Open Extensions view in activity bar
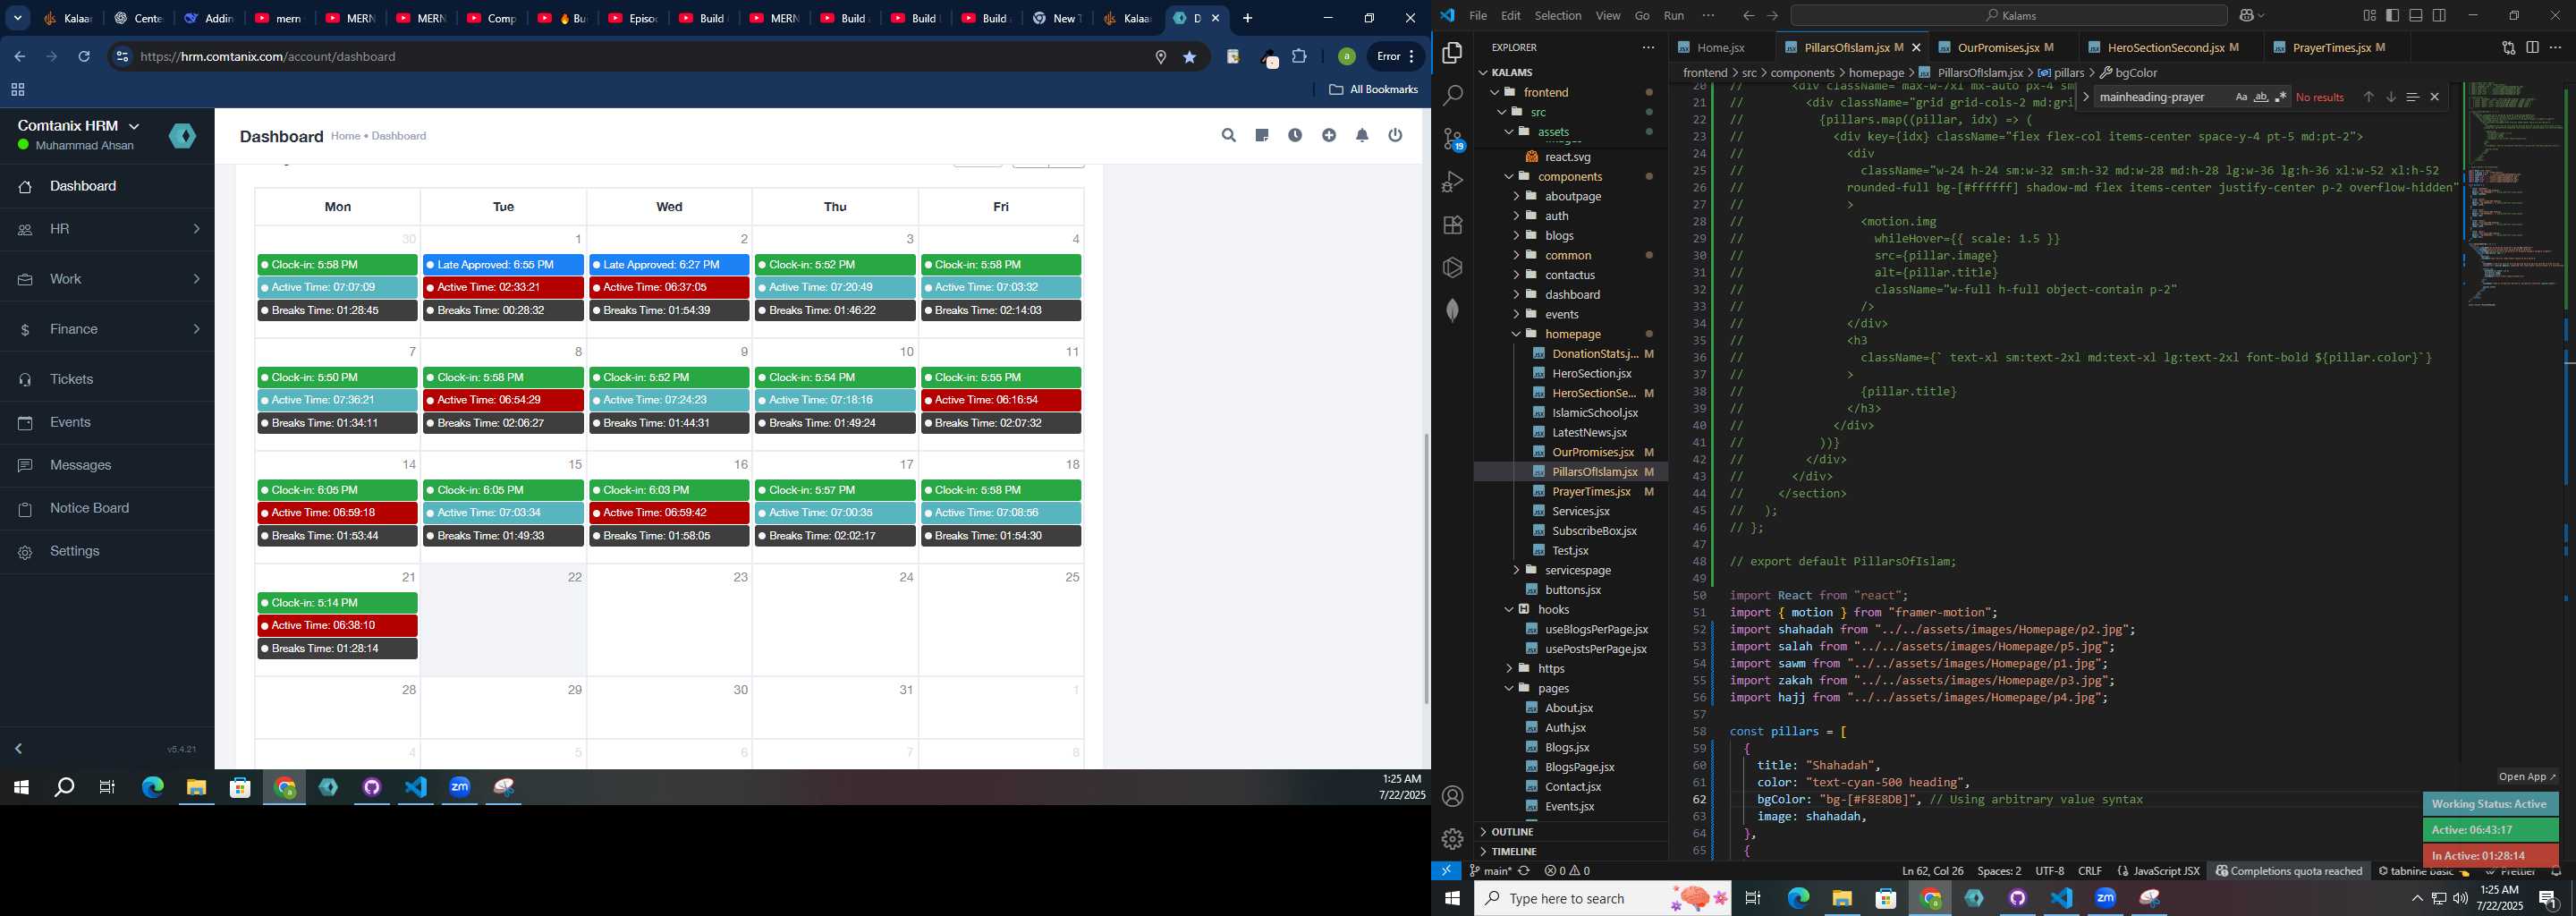Image resolution: width=2576 pixels, height=916 pixels. 1453,225
